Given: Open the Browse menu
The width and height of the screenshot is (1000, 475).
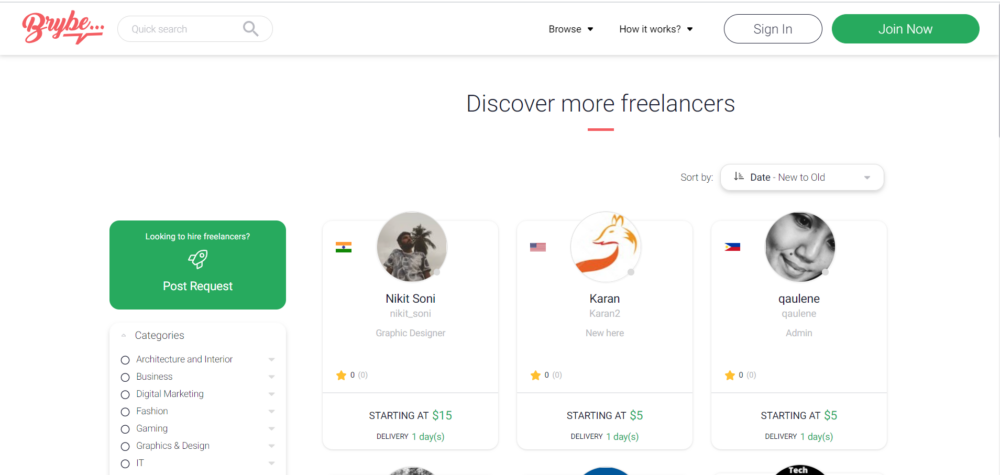Looking at the screenshot, I should point(571,29).
